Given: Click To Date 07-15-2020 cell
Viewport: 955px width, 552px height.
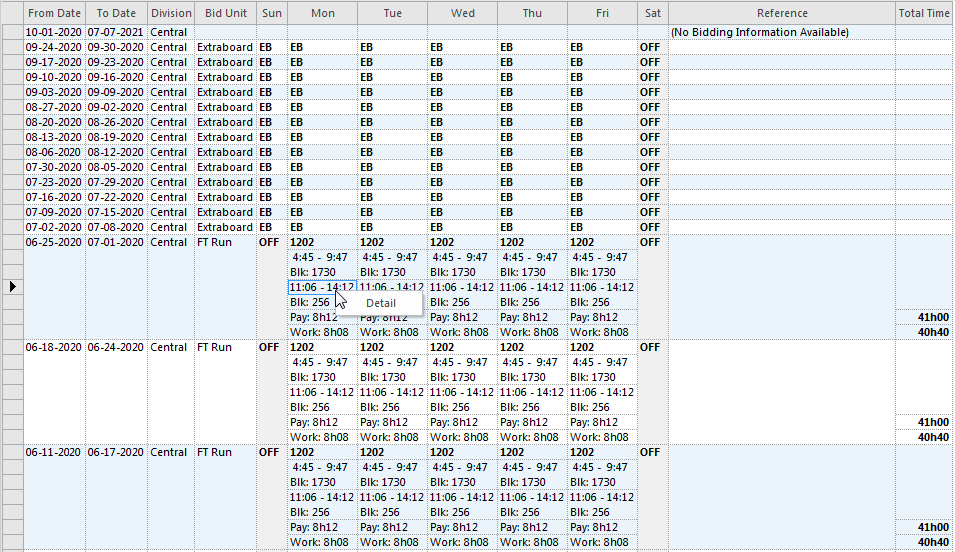Looking at the screenshot, I should click(116, 213).
